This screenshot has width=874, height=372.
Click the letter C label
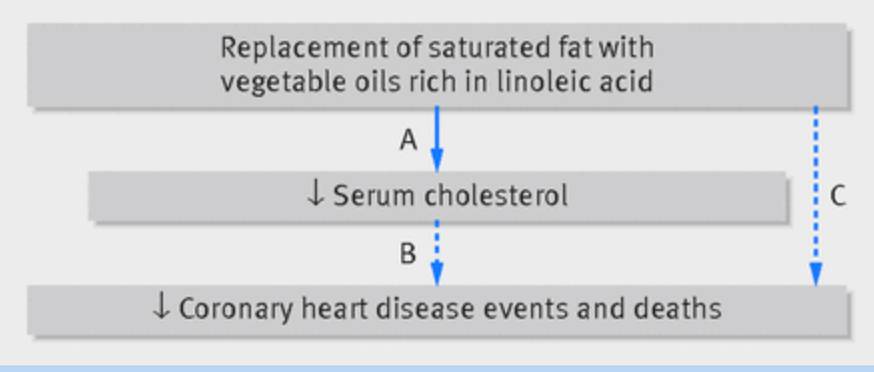click(838, 196)
